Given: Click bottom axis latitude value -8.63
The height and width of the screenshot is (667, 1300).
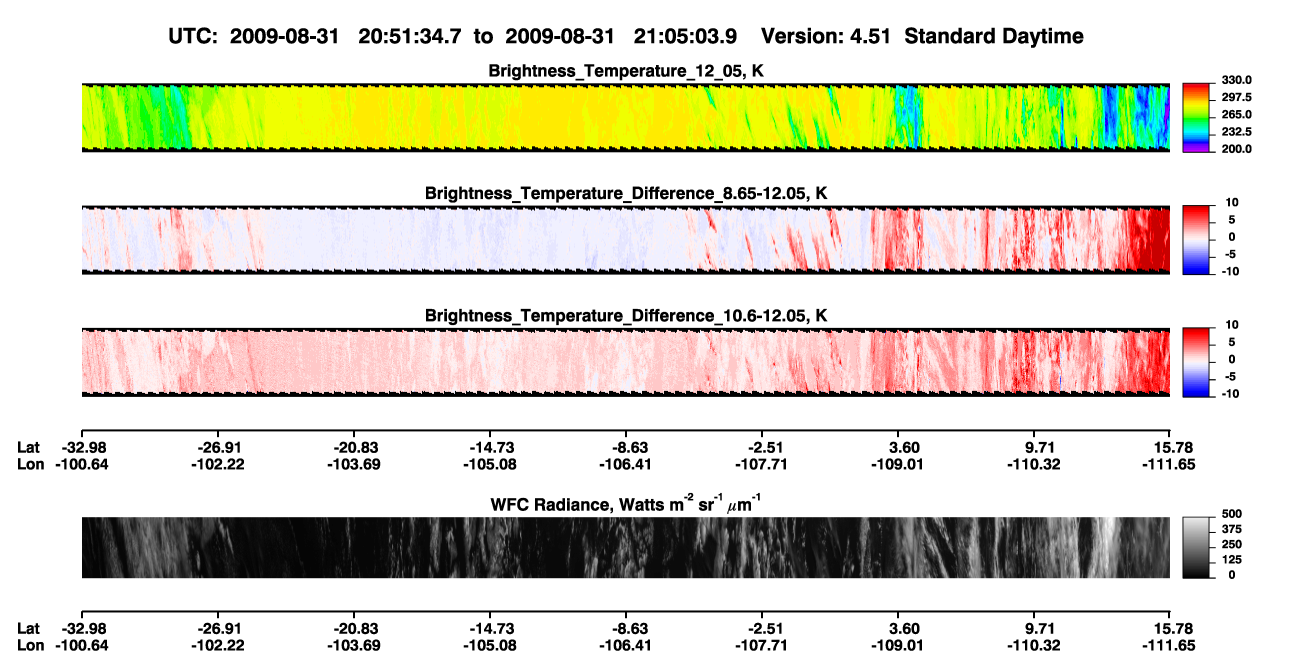Looking at the screenshot, I should pyautogui.click(x=626, y=628).
